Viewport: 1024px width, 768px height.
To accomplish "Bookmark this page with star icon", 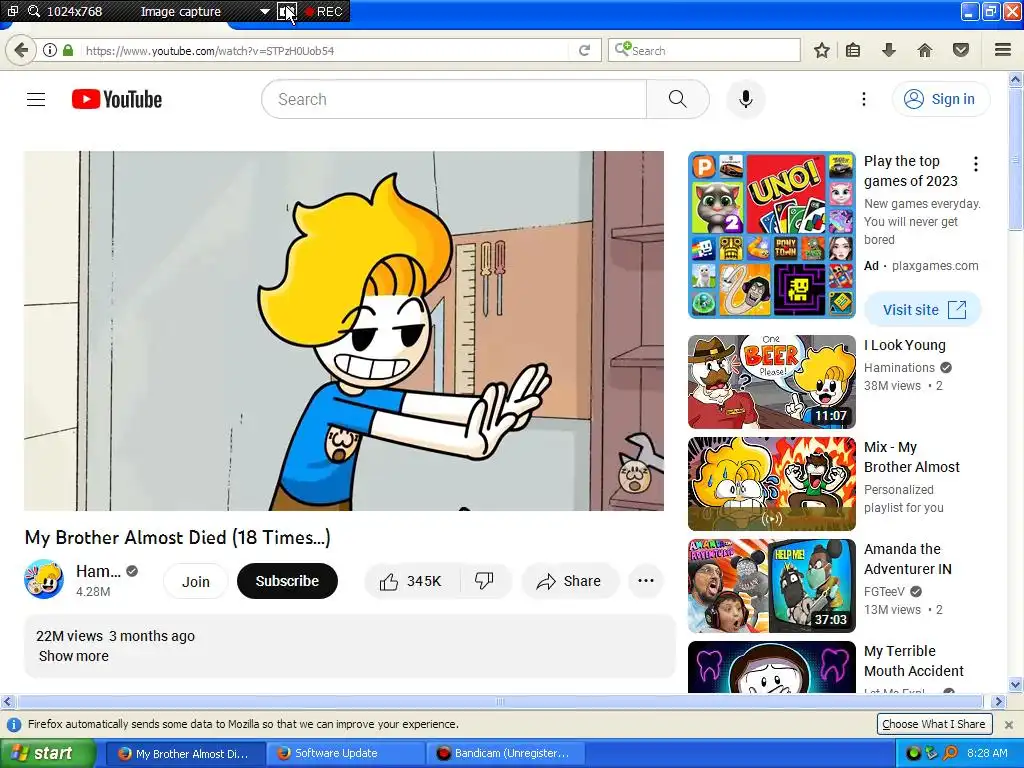I will tap(822, 50).
